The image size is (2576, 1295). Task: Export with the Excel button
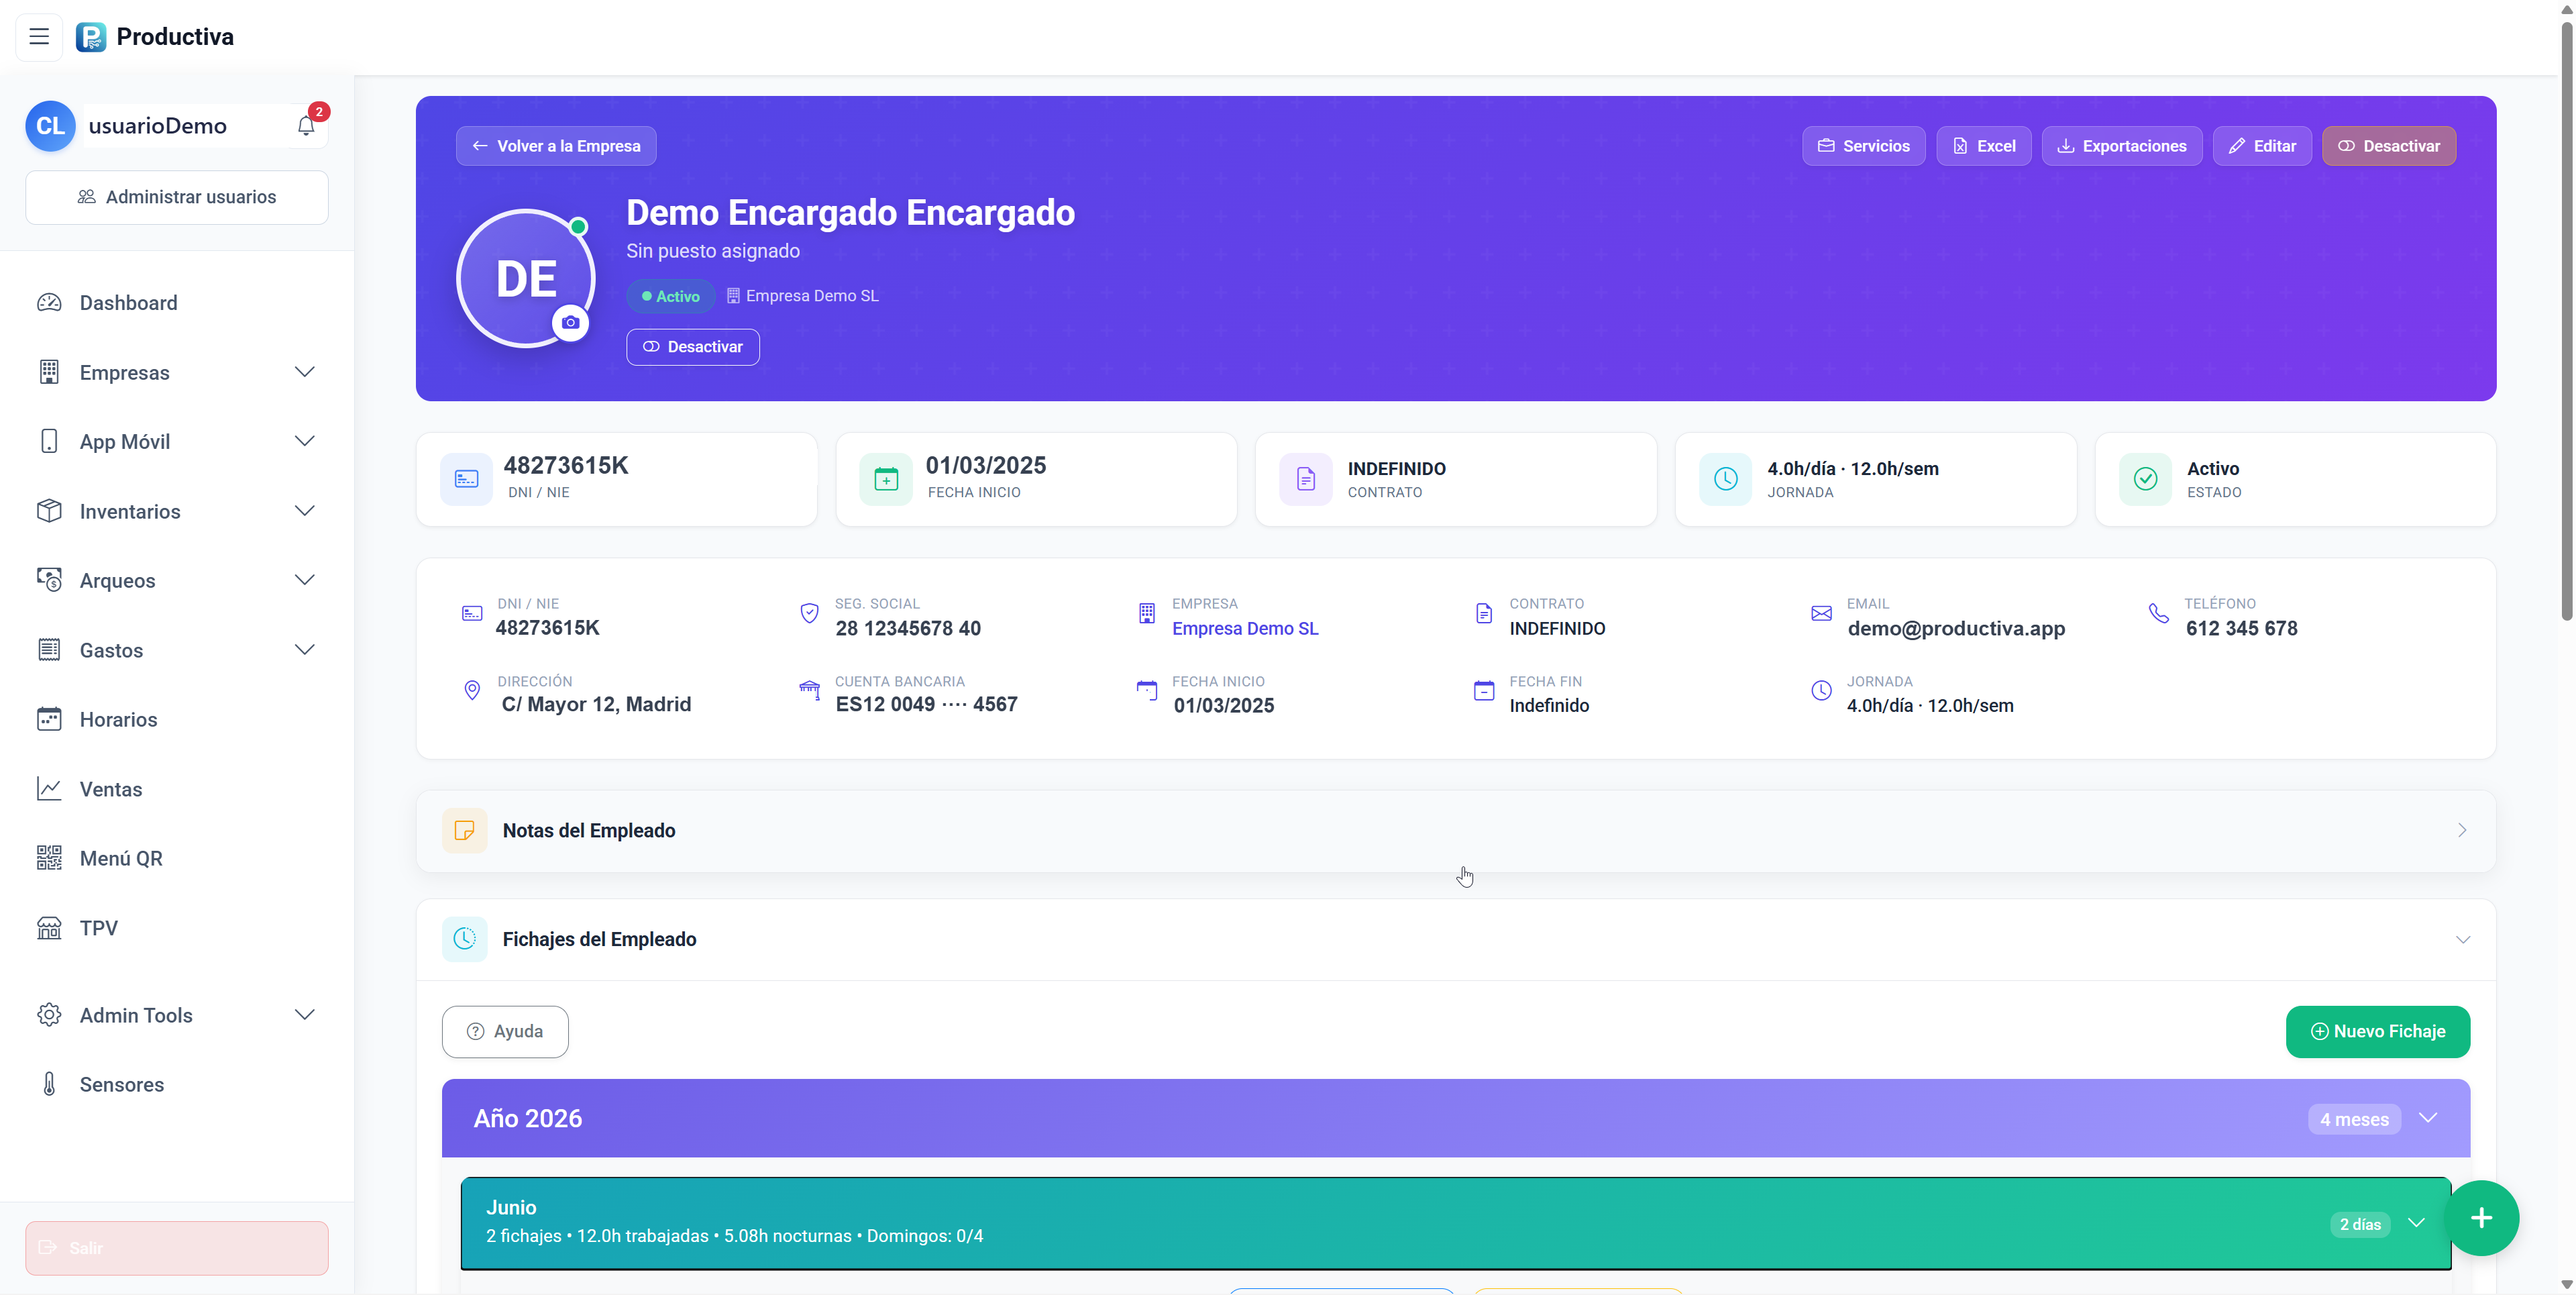coord(1983,146)
